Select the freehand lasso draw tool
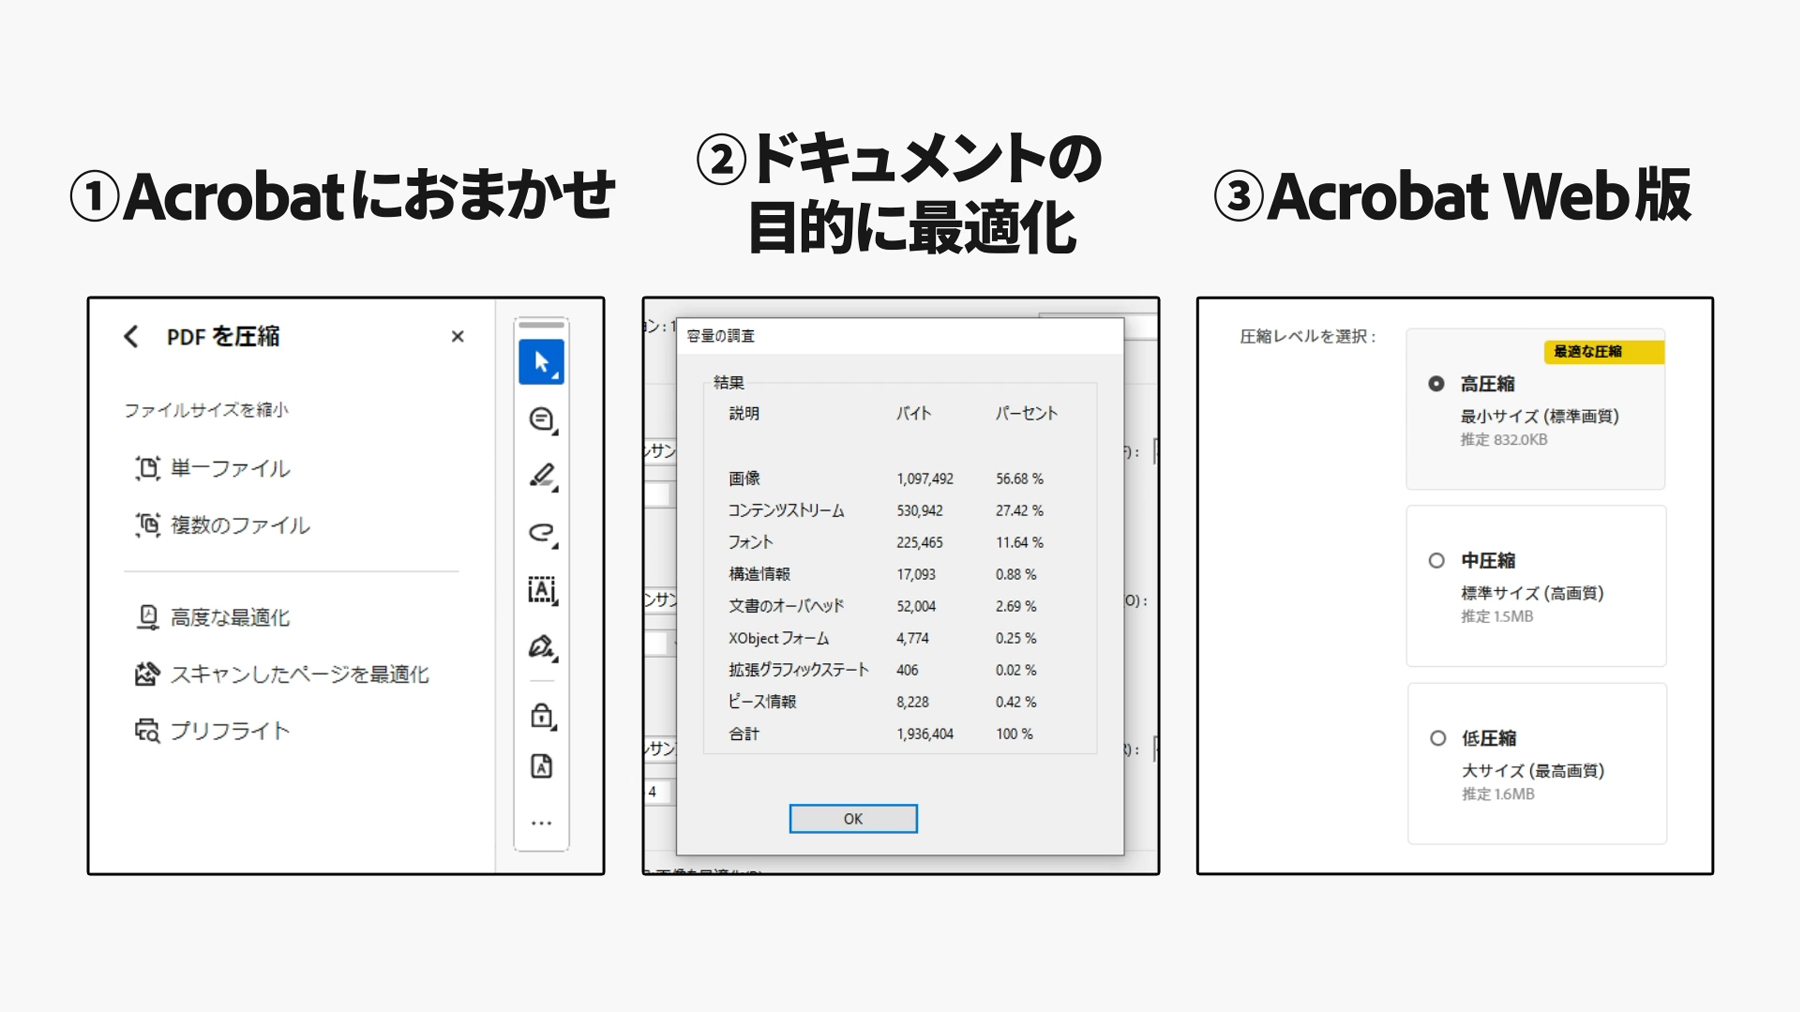1800x1012 pixels. pyautogui.click(x=541, y=533)
